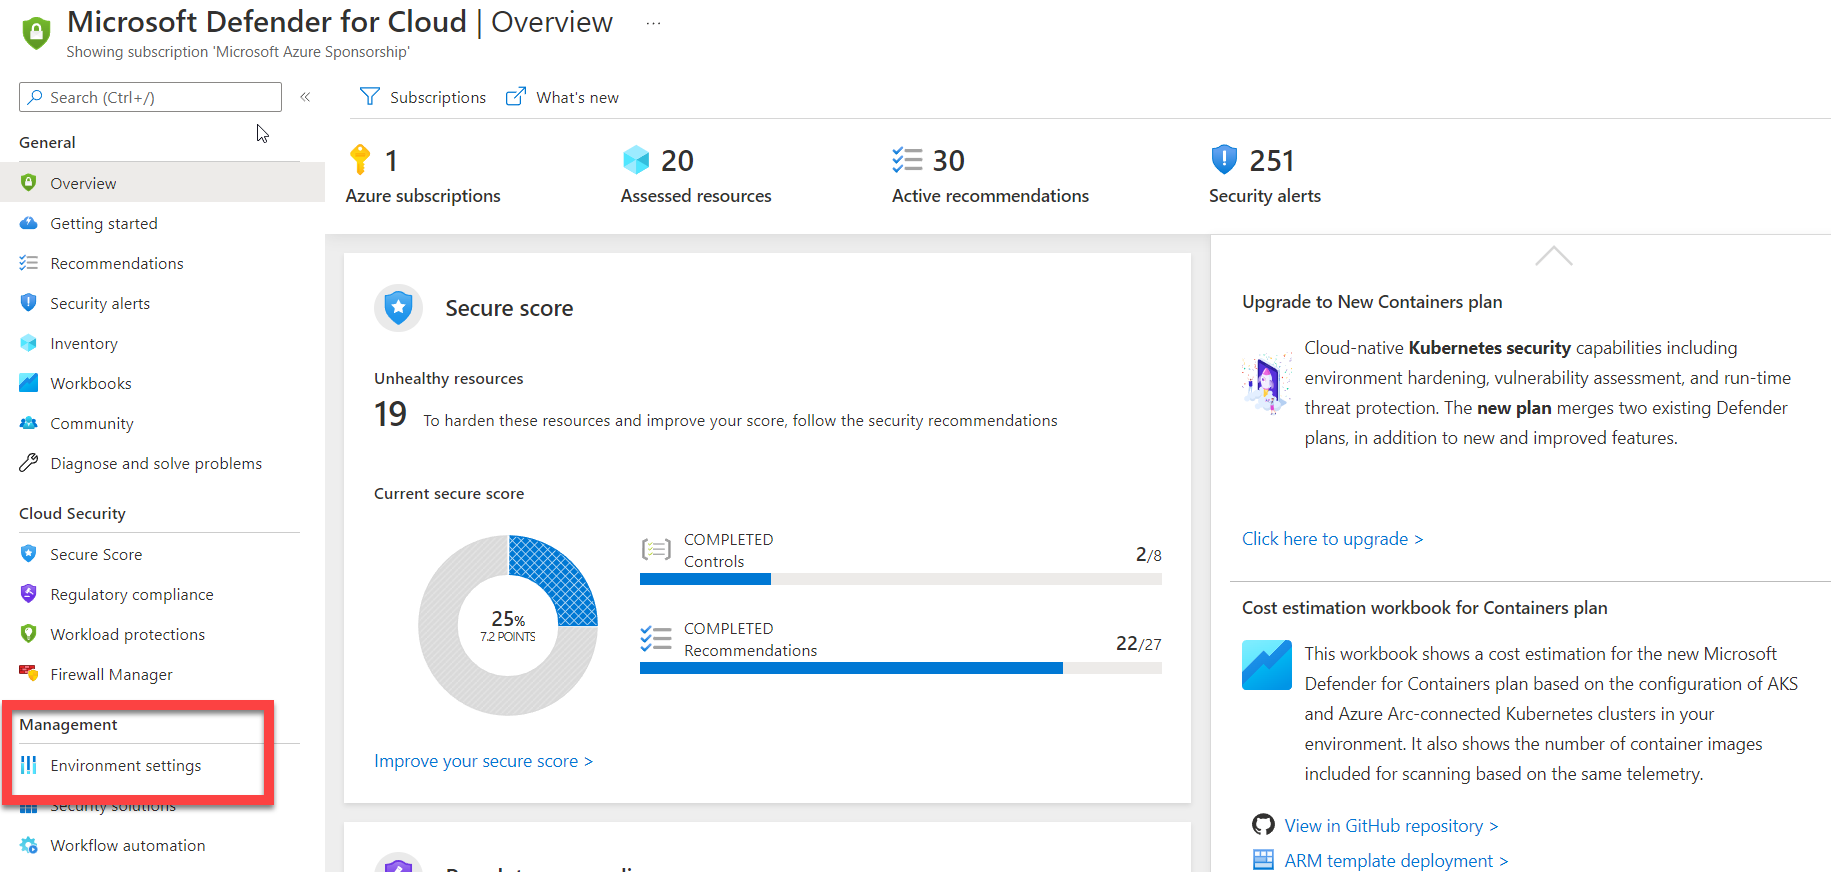Open the ellipsis more options menu

click(x=653, y=23)
